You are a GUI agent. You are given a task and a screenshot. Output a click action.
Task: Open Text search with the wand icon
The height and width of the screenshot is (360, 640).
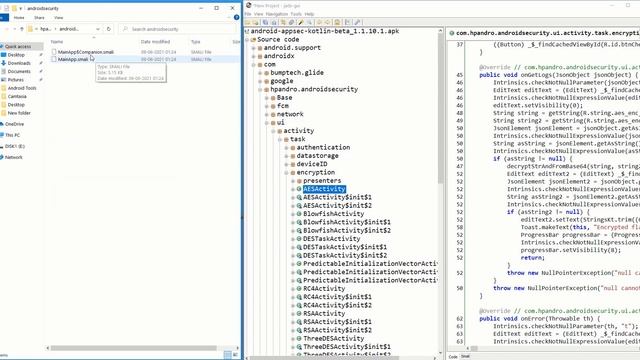(301, 22)
